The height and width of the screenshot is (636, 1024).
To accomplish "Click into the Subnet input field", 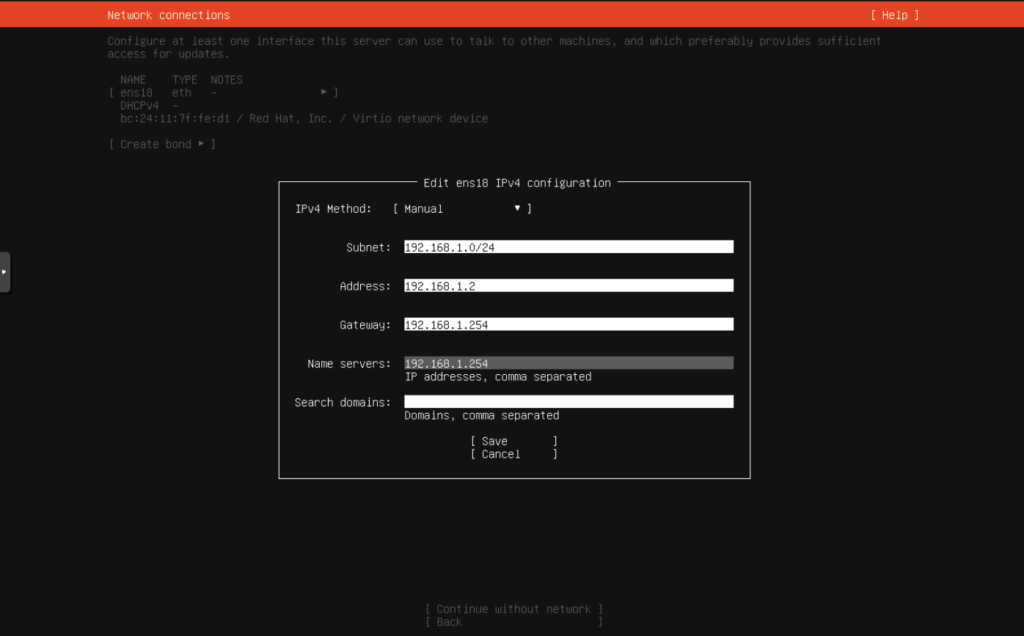I will click(x=568, y=247).
